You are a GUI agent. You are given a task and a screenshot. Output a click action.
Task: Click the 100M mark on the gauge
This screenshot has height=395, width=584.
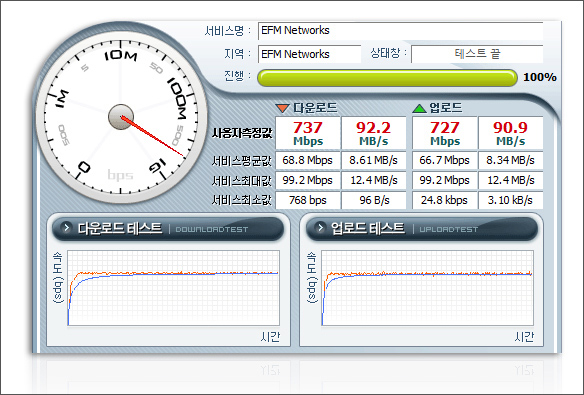coord(177,98)
